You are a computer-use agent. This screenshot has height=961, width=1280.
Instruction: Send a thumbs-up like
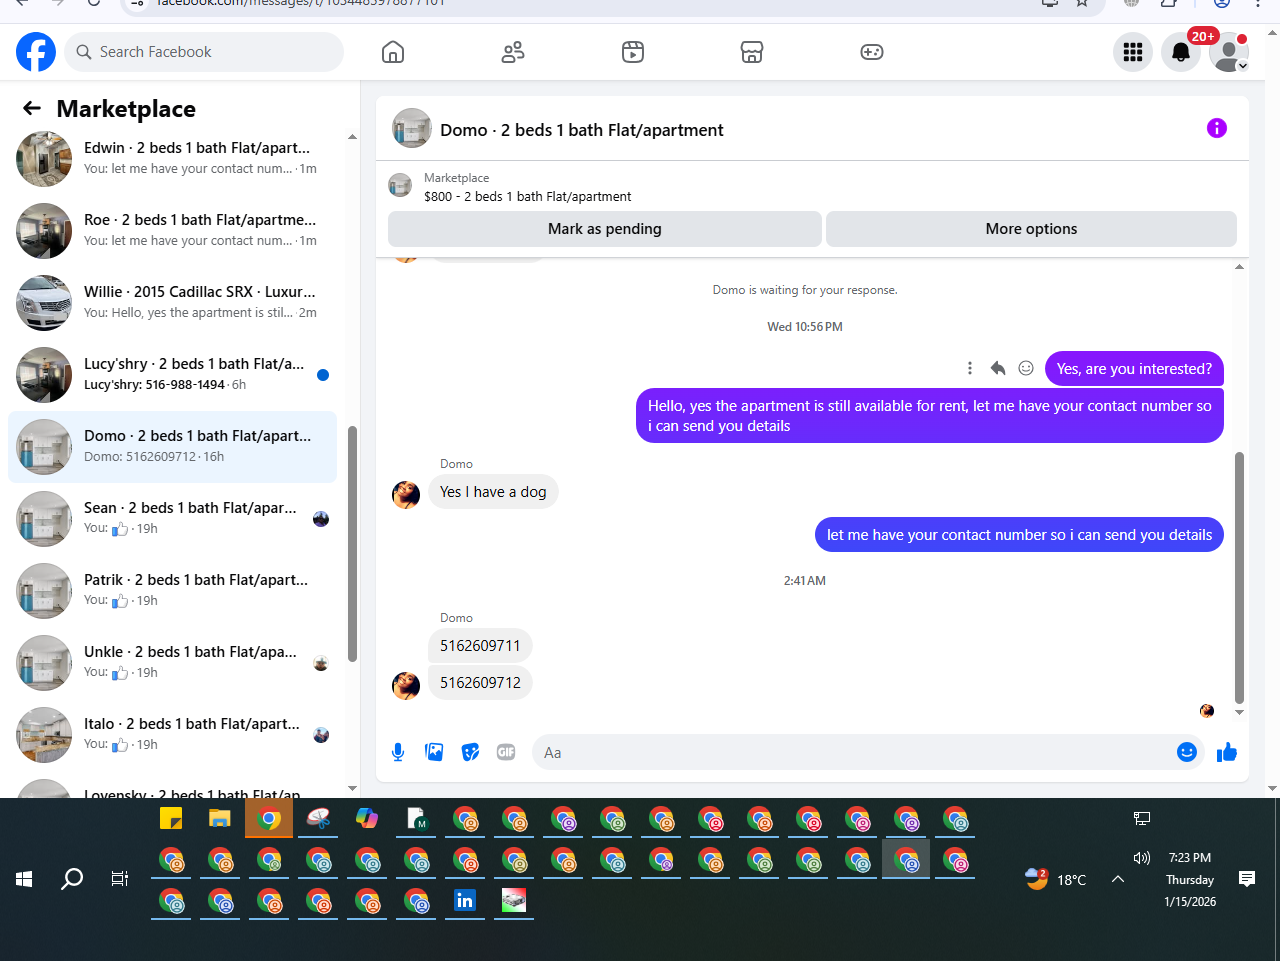coord(1227,752)
